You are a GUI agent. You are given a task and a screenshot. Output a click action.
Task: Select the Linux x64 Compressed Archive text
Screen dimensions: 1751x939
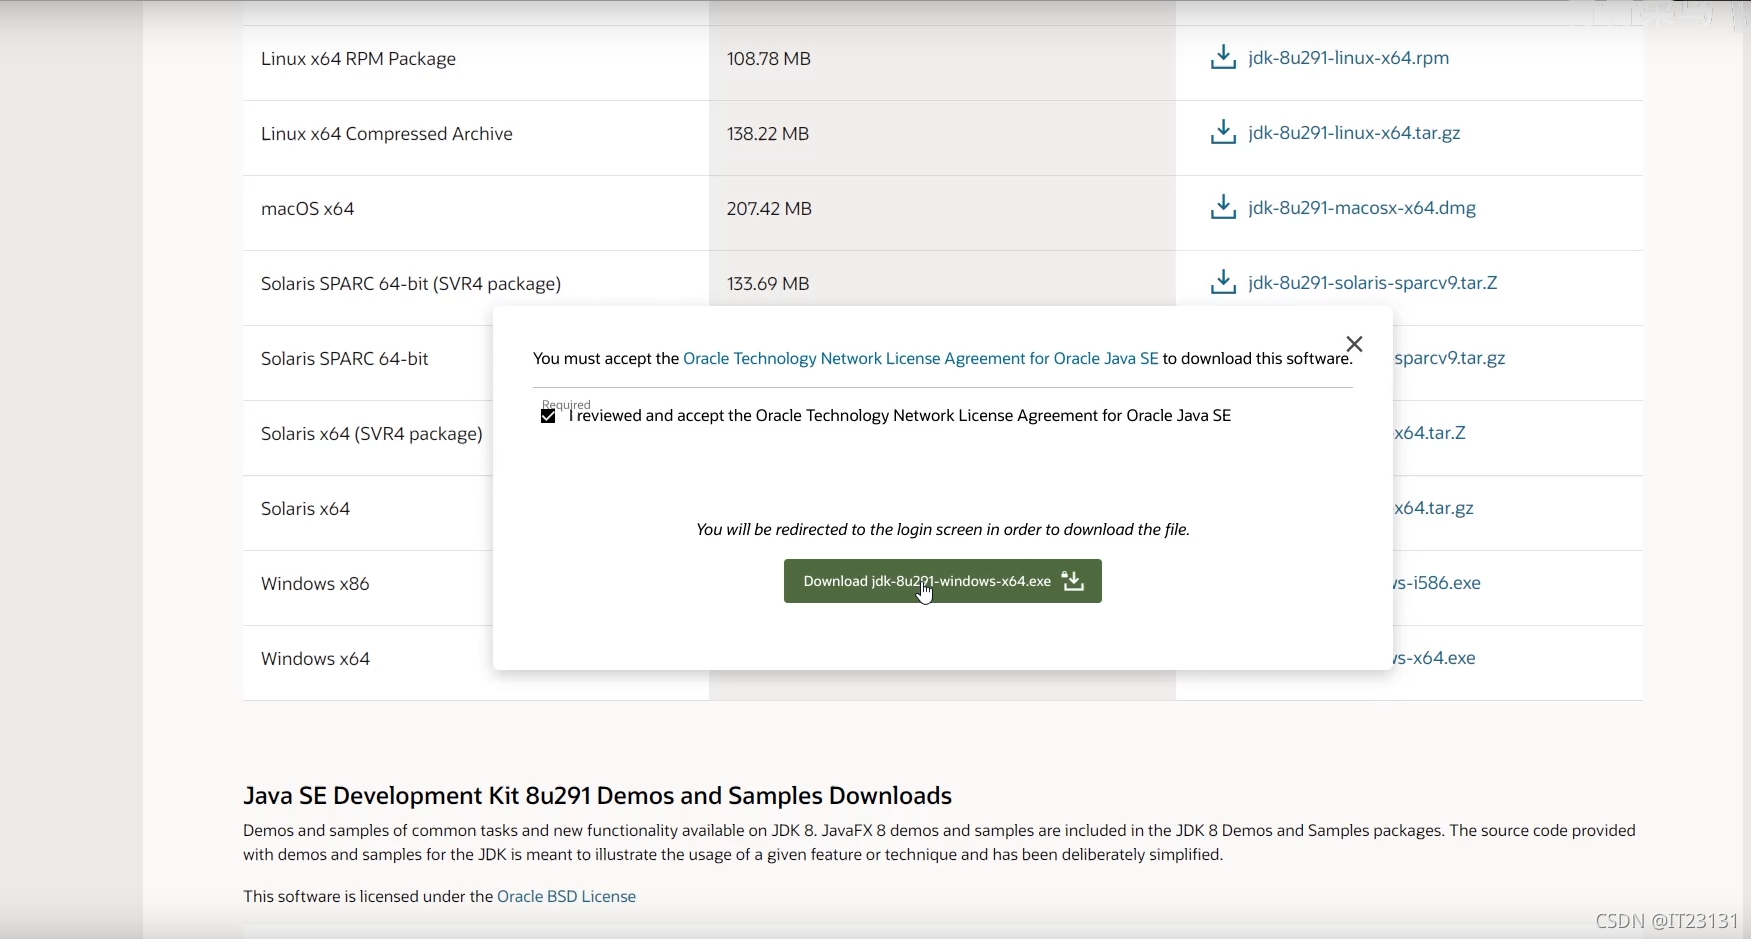(x=387, y=134)
